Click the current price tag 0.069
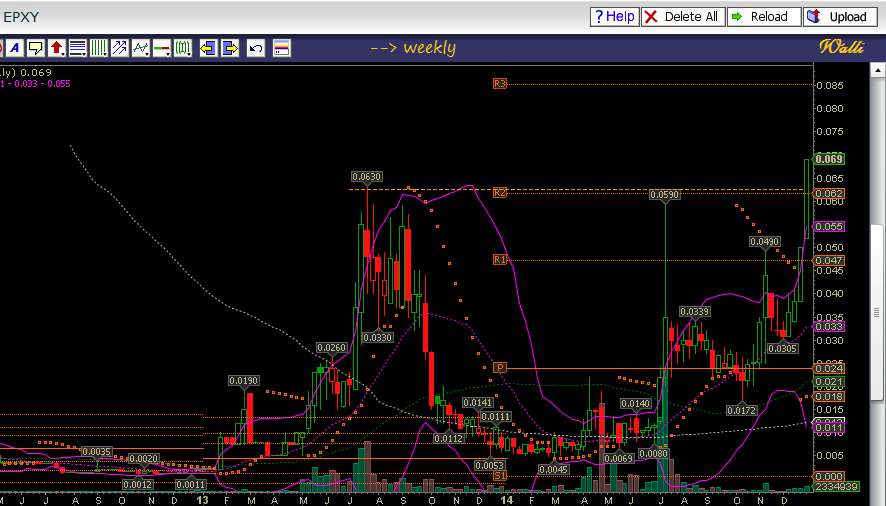Screen dimensions: 886x506 click(x=829, y=159)
